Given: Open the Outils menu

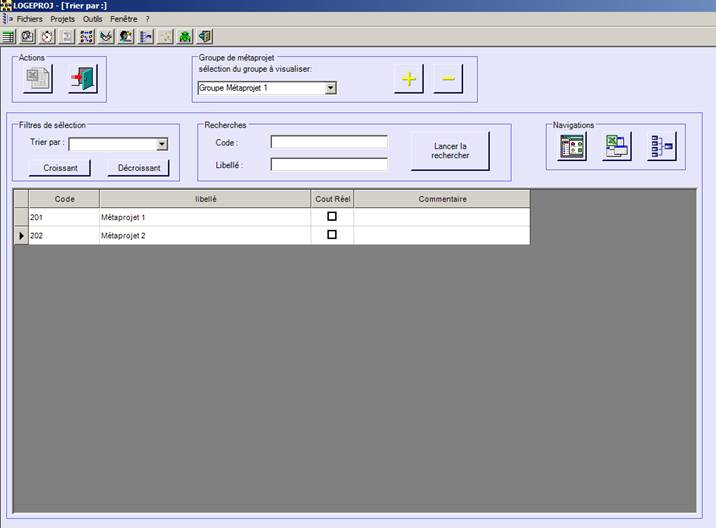Looking at the screenshot, I should [92, 19].
